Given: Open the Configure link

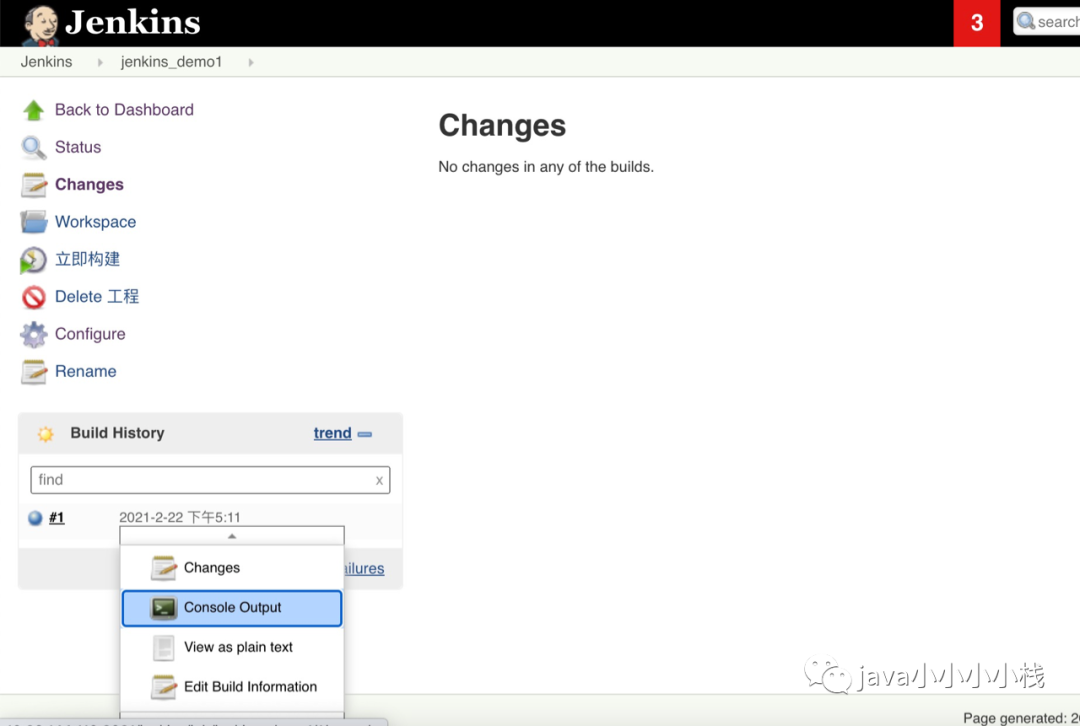Looking at the screenshot, I should click(90, 335).
